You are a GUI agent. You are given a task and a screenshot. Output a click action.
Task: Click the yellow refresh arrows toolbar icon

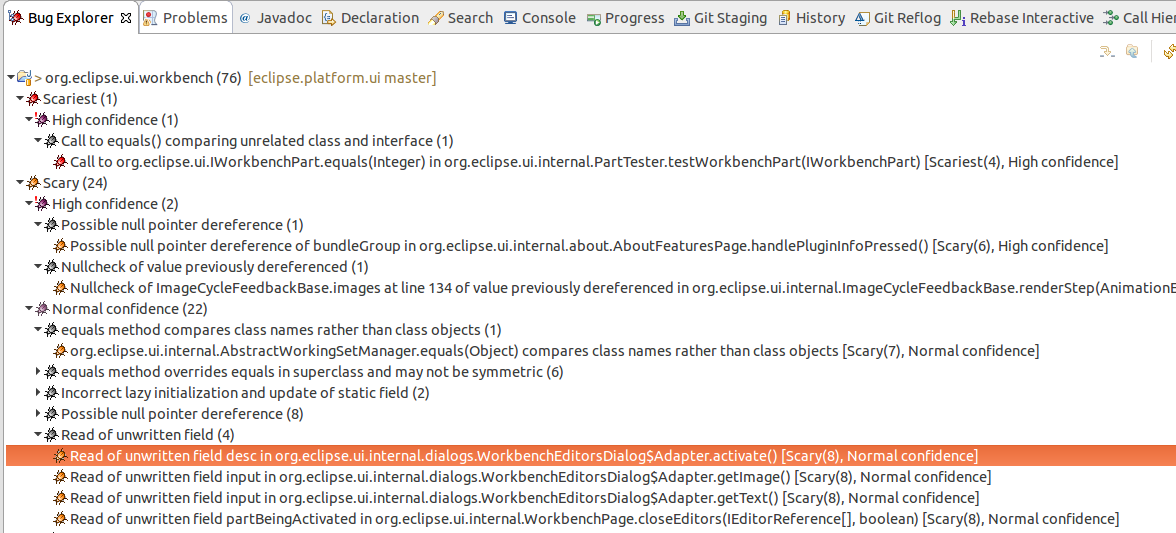(1169, 51)
